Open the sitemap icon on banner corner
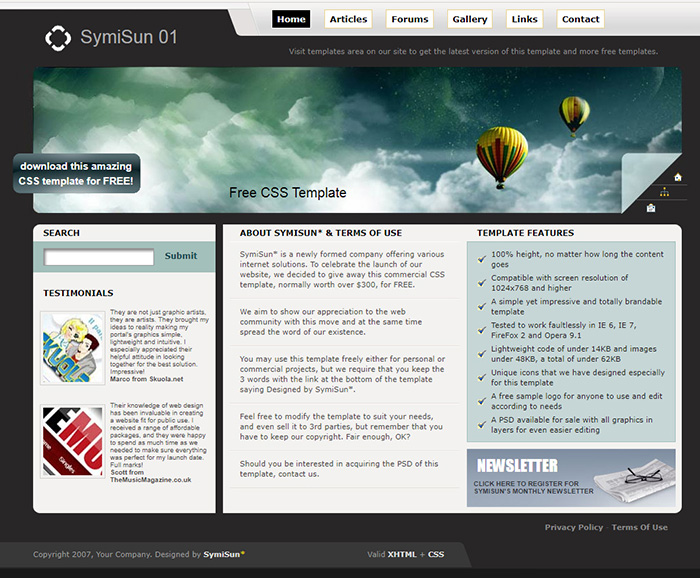 tap(664, 192)
